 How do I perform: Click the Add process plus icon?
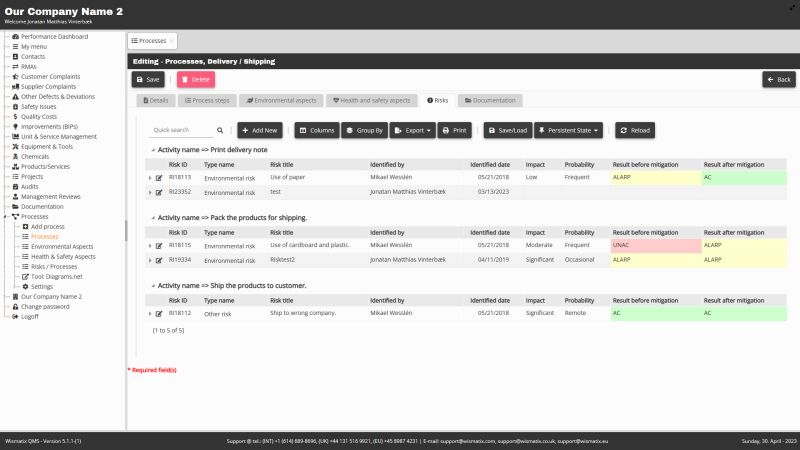tap(25, 227)
